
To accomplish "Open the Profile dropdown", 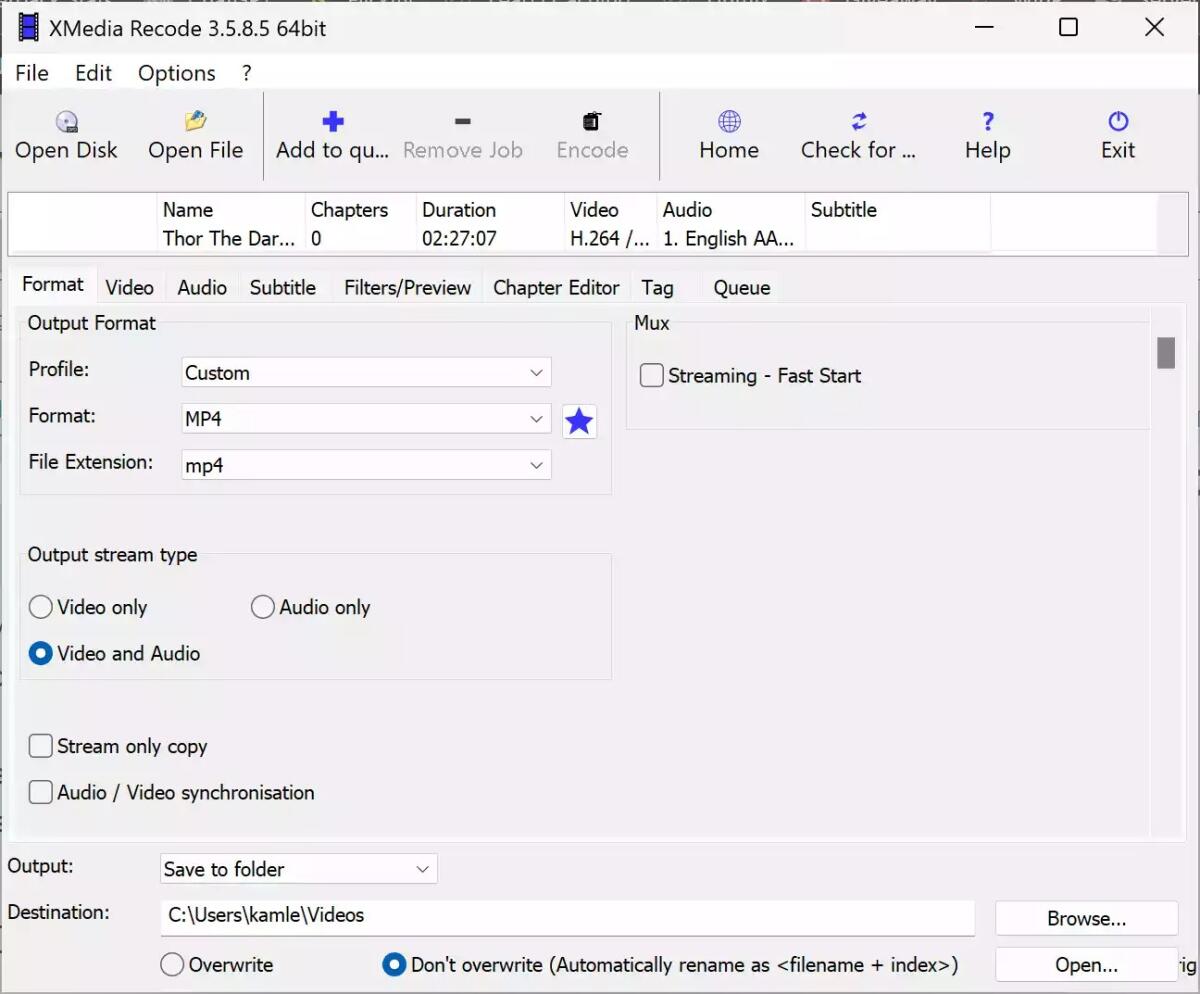I will click(x=365, y=372).
